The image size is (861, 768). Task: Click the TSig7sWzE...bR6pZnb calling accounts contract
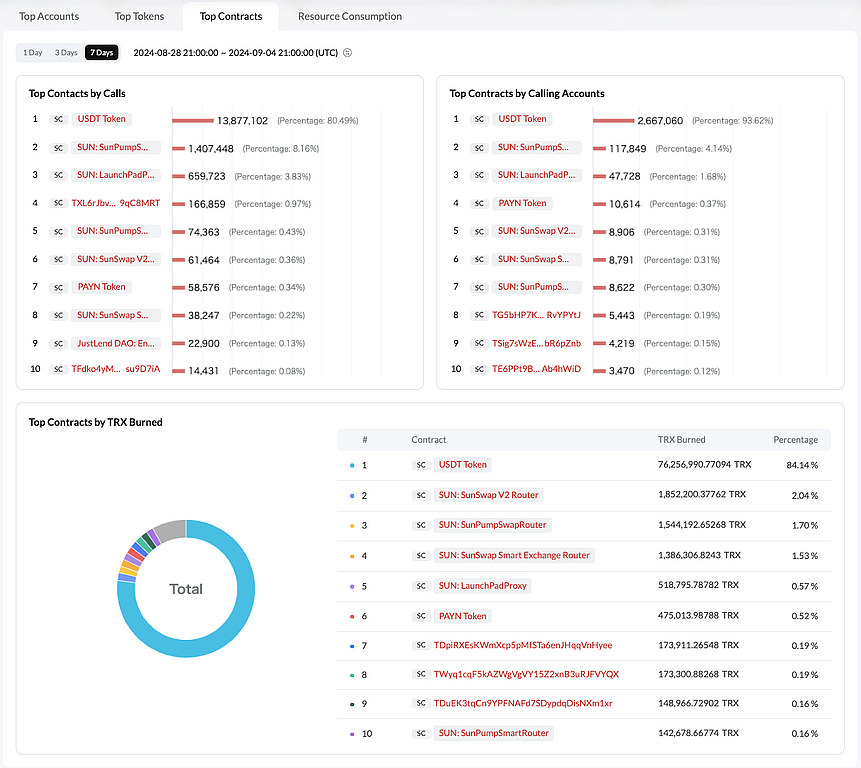pyautogui.click(x=536, y=343)
